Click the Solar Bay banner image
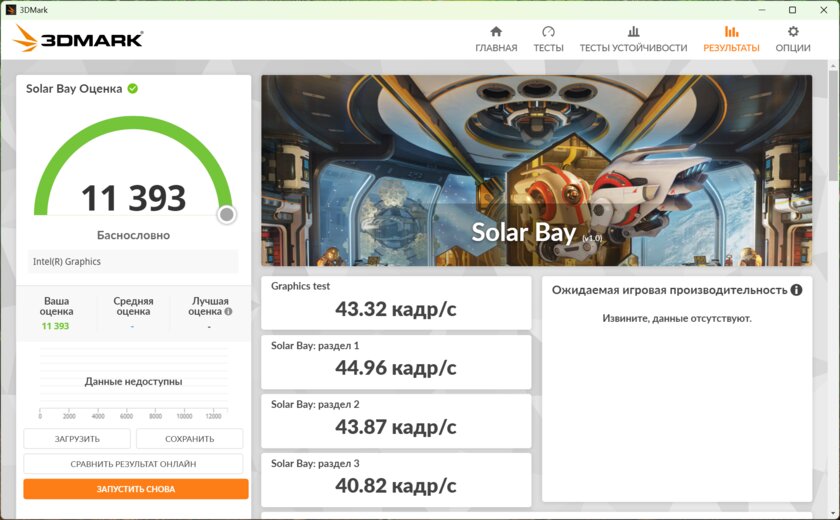The height and width of the screenshot is (520, 840). tap(536, 170)
